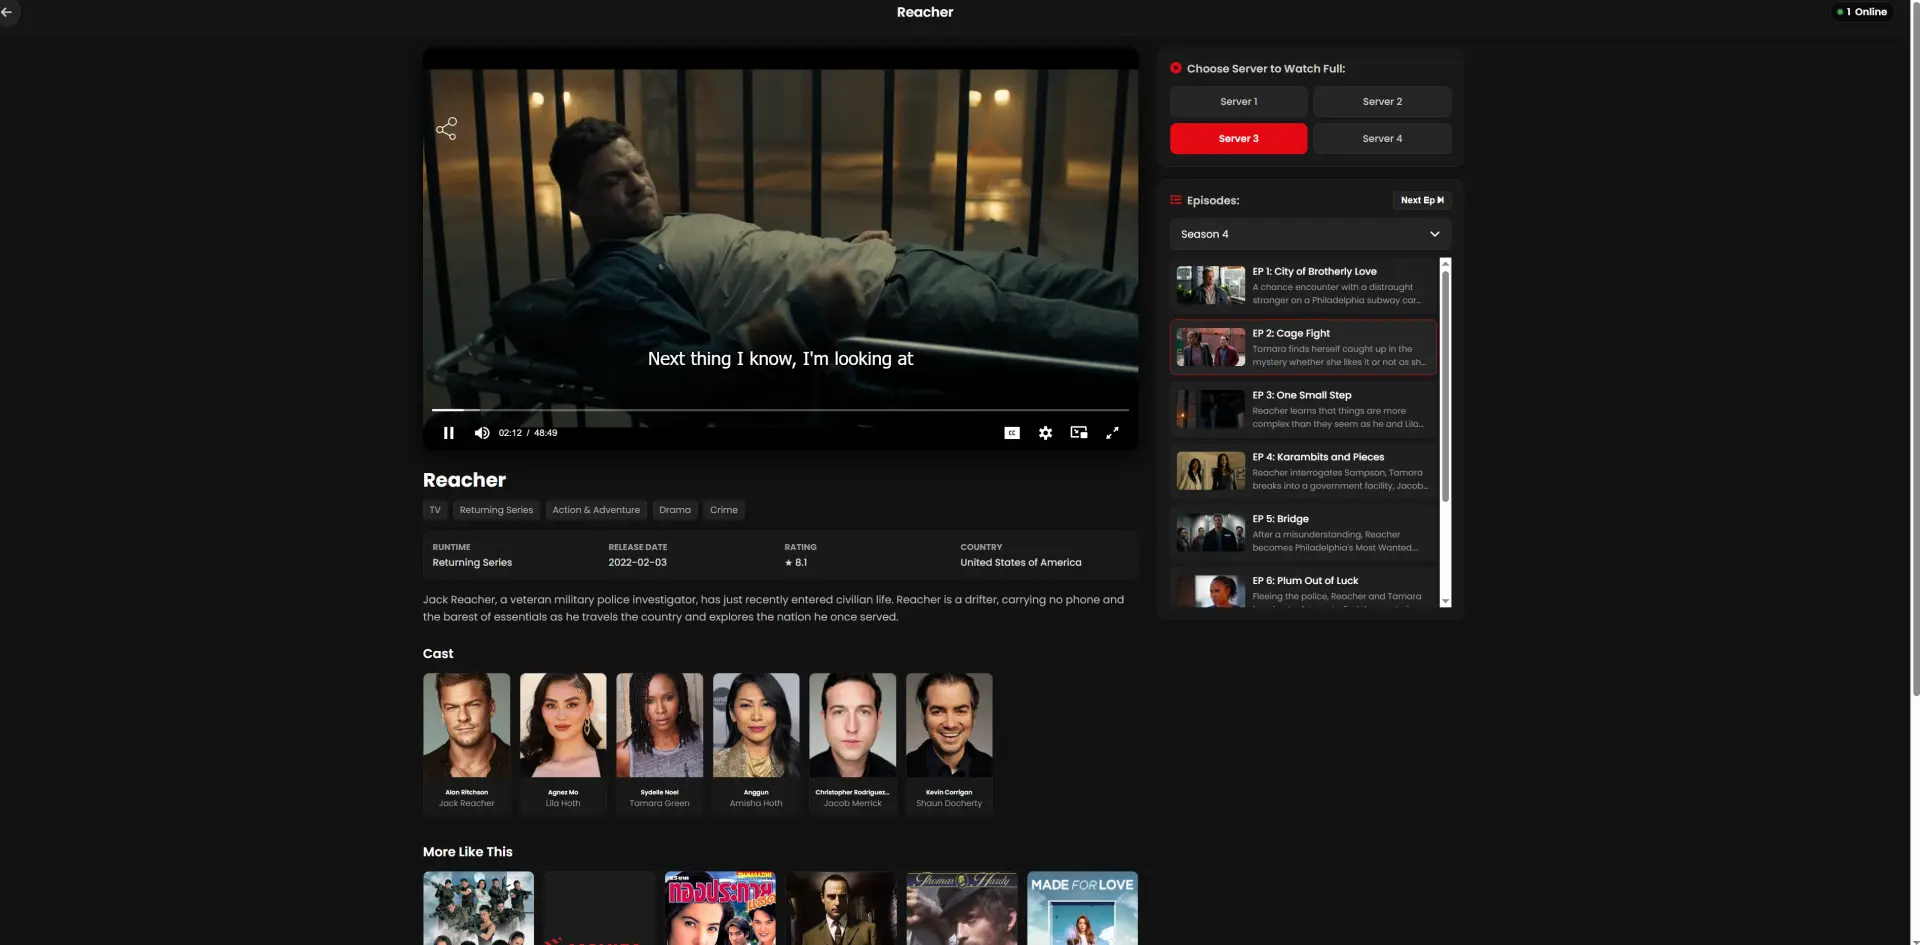Play EP 6: Plum Out of Luck
The width and height of the screenshot is (1920, 945).
point(1303,588)
